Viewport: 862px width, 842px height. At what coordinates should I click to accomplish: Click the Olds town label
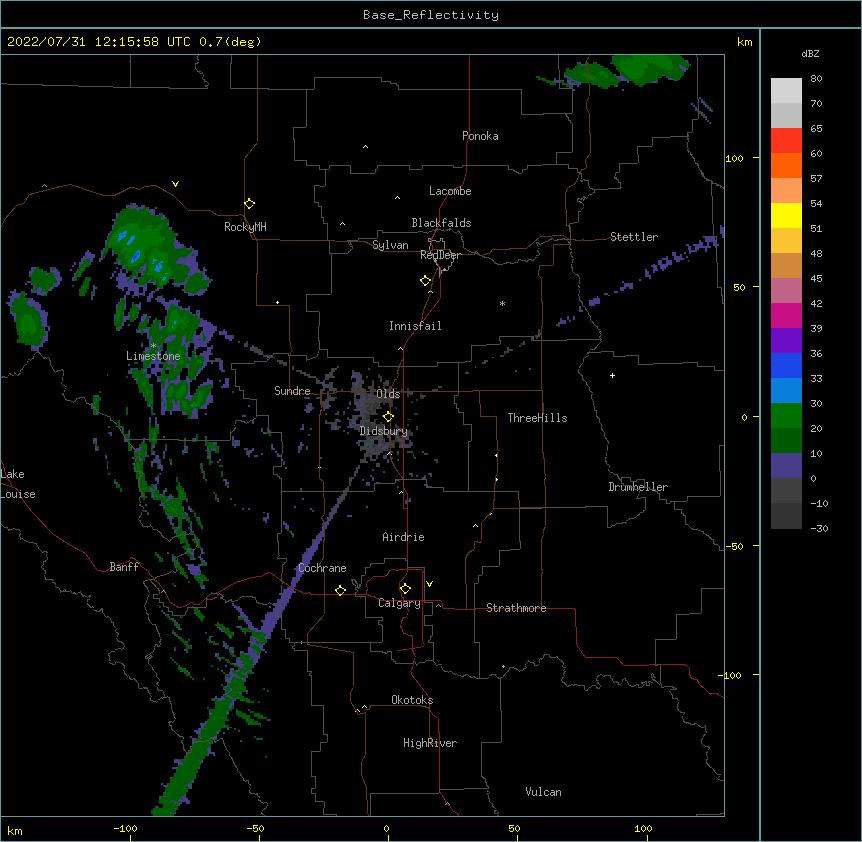point(388,394)
